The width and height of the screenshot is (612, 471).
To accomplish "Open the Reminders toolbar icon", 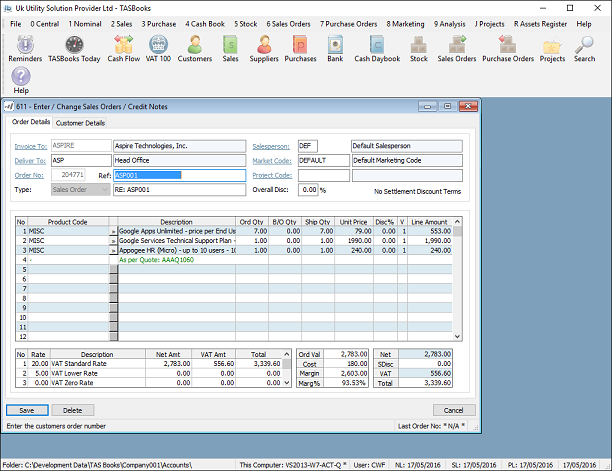I will click(24, 44).
